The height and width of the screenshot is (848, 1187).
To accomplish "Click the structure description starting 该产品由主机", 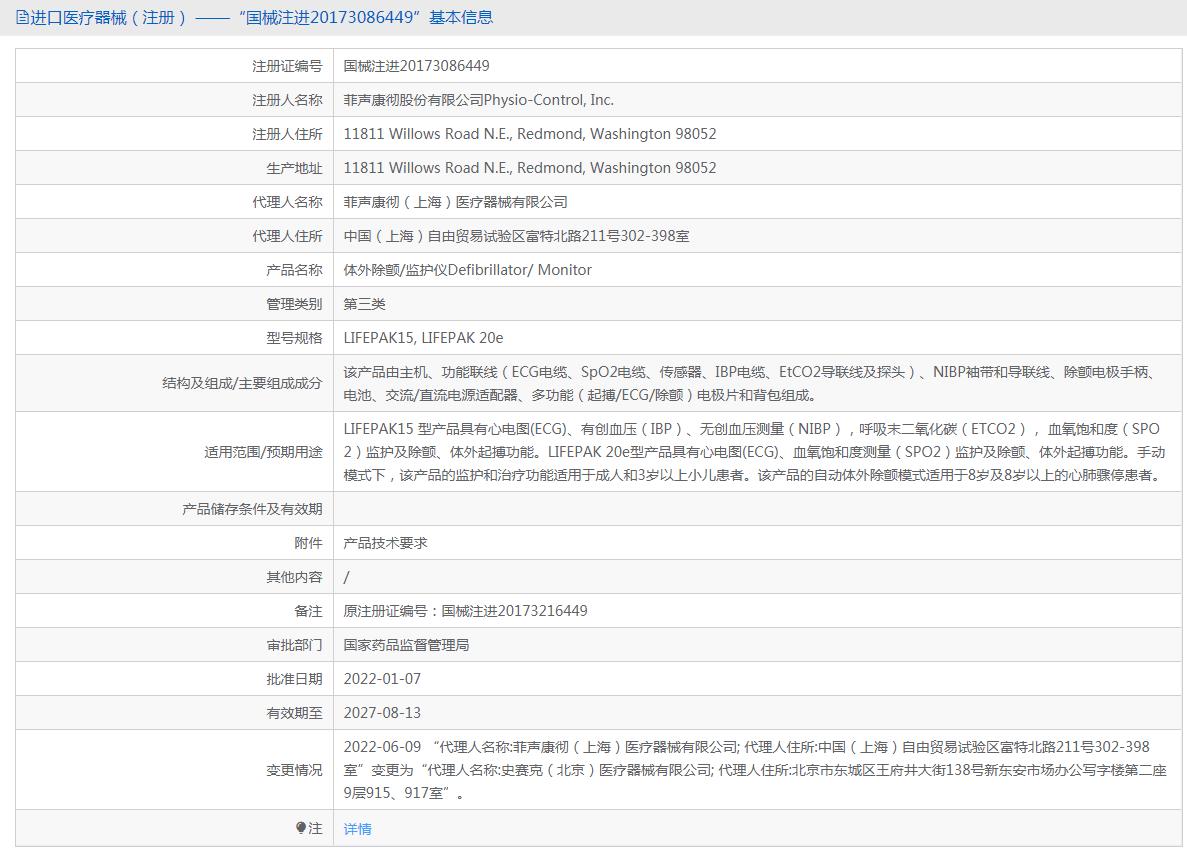I will [x=750, y=383].
